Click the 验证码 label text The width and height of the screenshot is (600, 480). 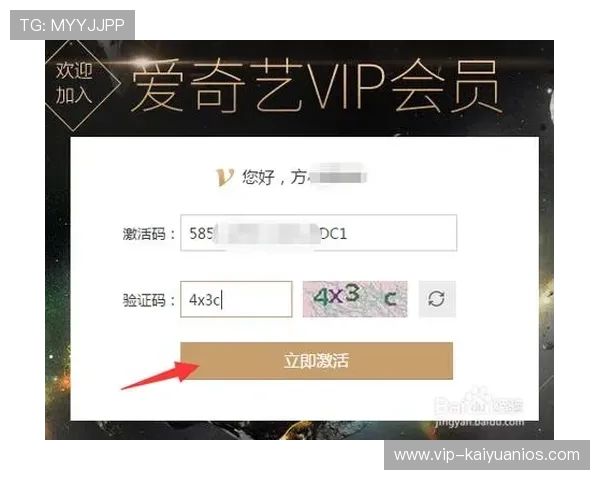tap(144, 300)
